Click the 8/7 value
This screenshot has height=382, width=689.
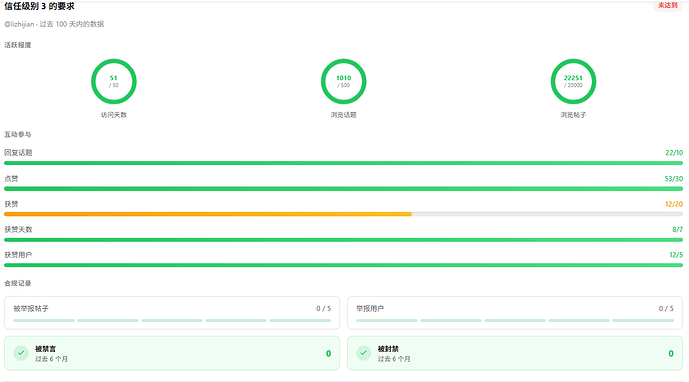pos(678,229)
